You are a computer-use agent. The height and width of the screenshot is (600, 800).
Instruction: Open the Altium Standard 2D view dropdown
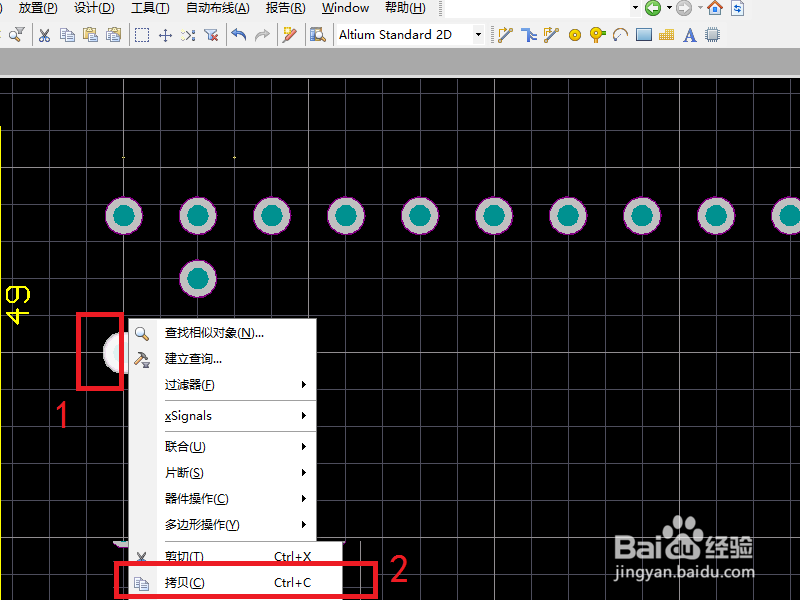(x=481, y=34)
